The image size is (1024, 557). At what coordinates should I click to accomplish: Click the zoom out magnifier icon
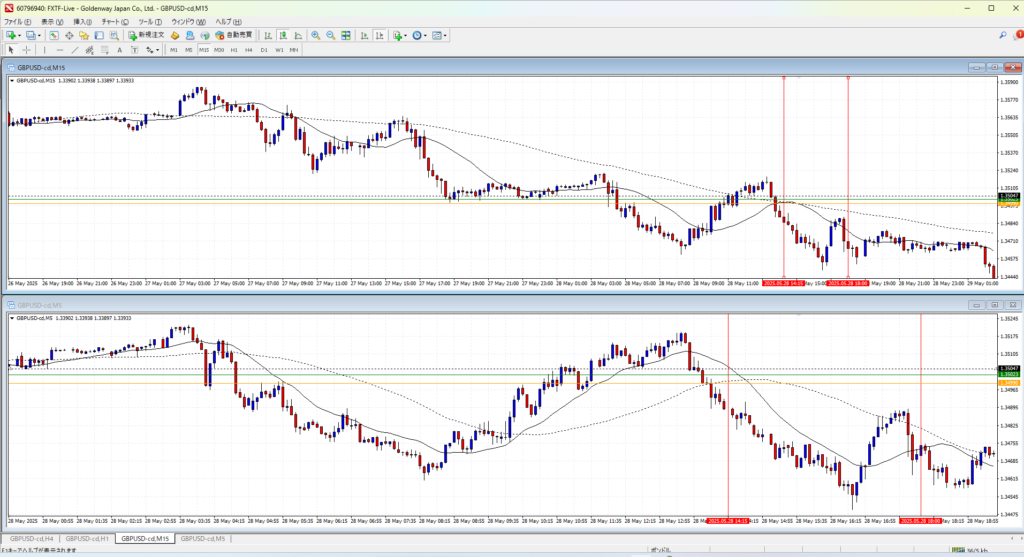pyautogui.click(x=330, y=35)
